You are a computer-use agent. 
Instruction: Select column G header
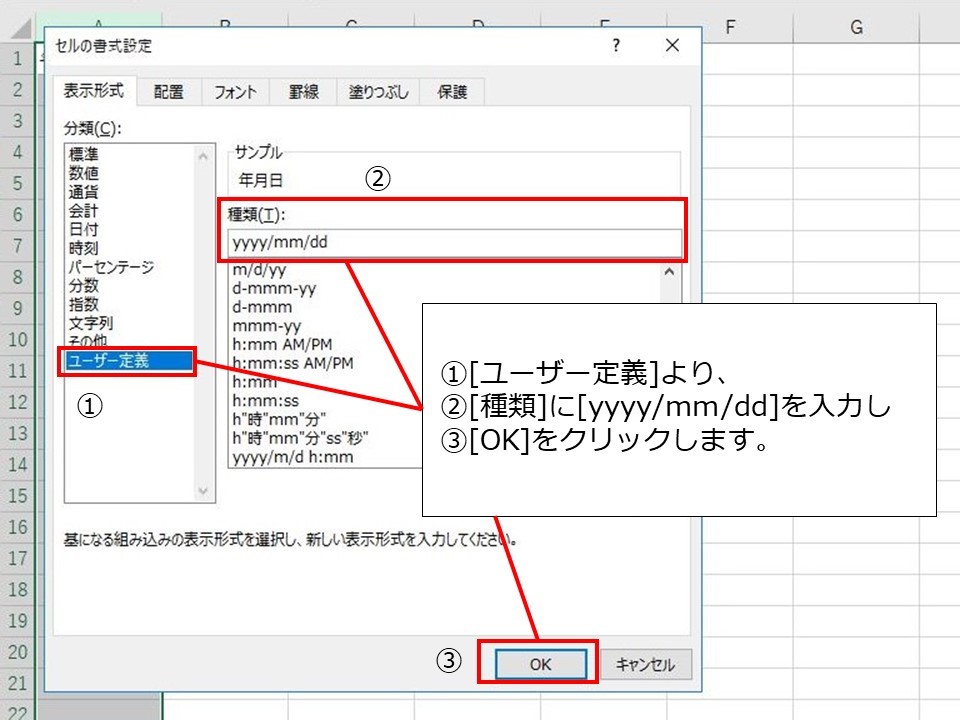click(856, 28)
